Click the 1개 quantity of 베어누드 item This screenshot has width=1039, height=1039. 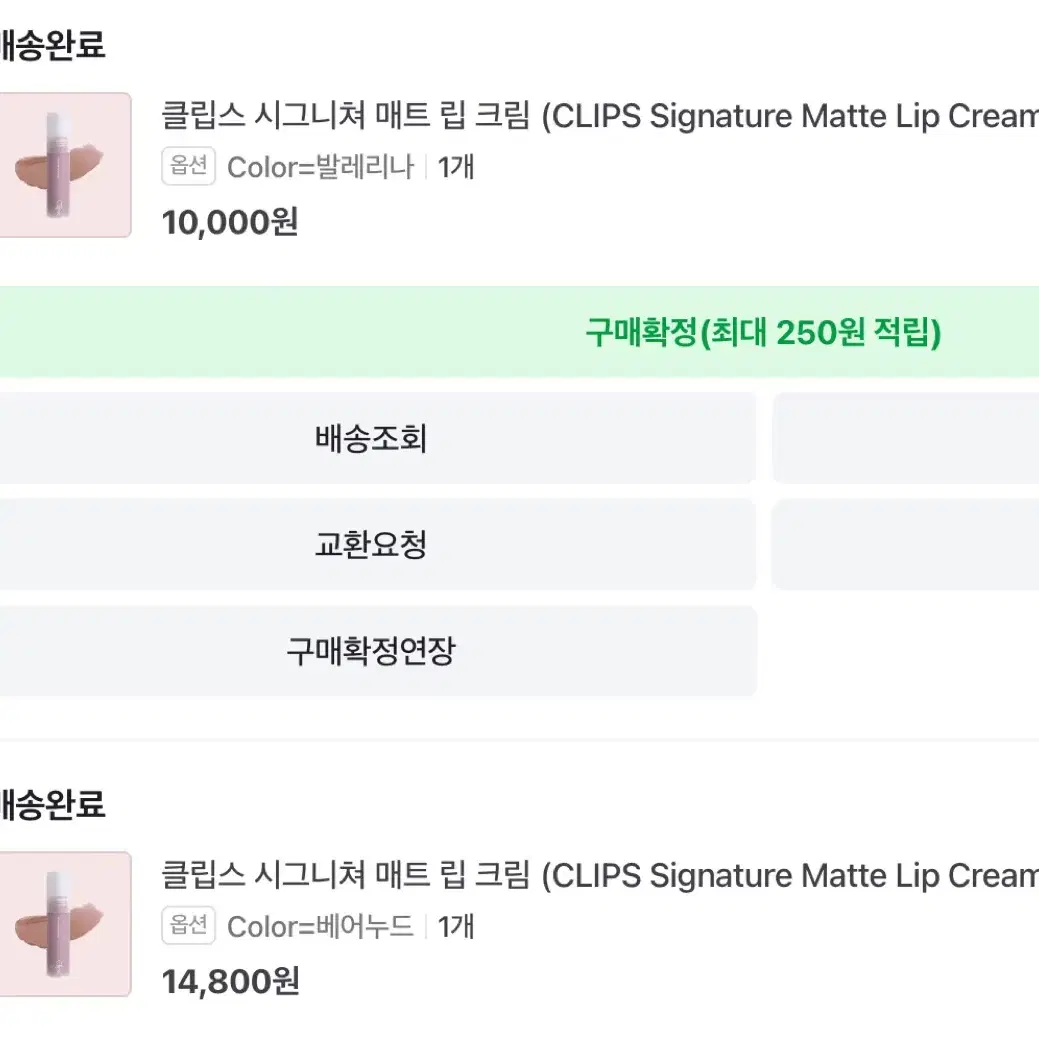(x=456, y=926)
